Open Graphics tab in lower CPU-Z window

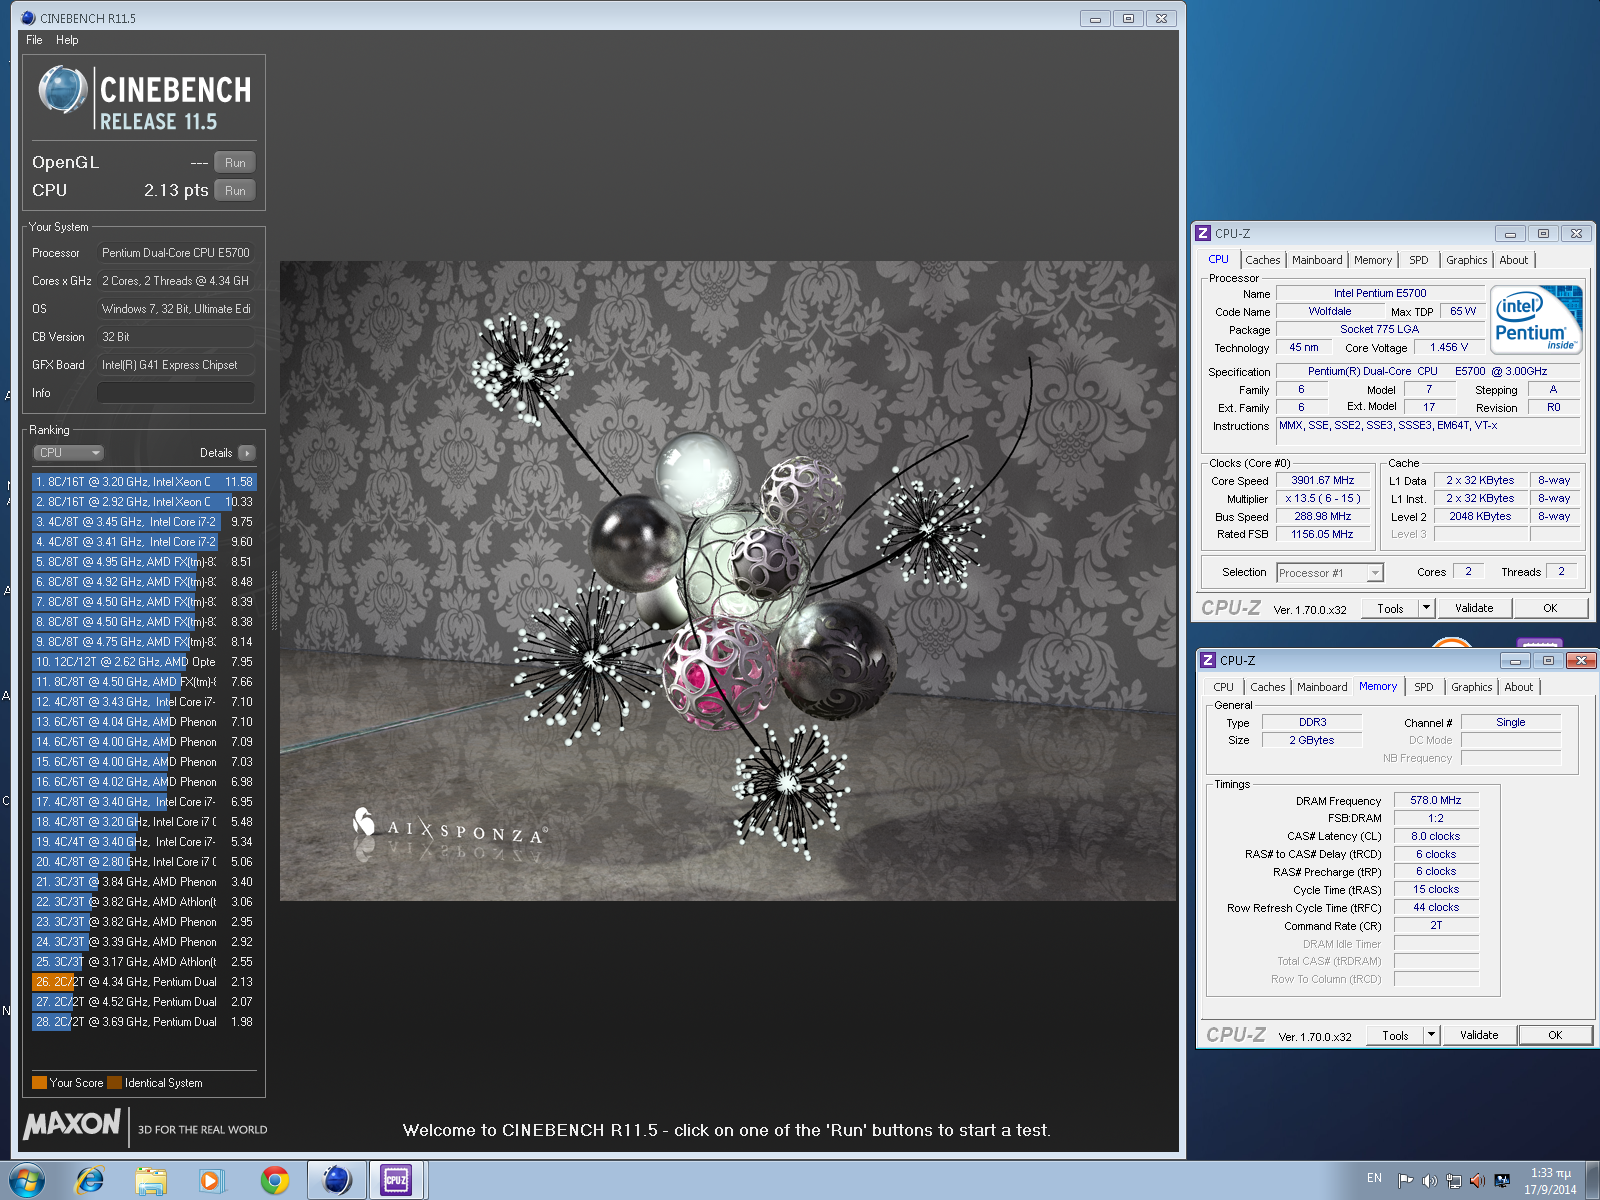tap(1471, 687)
